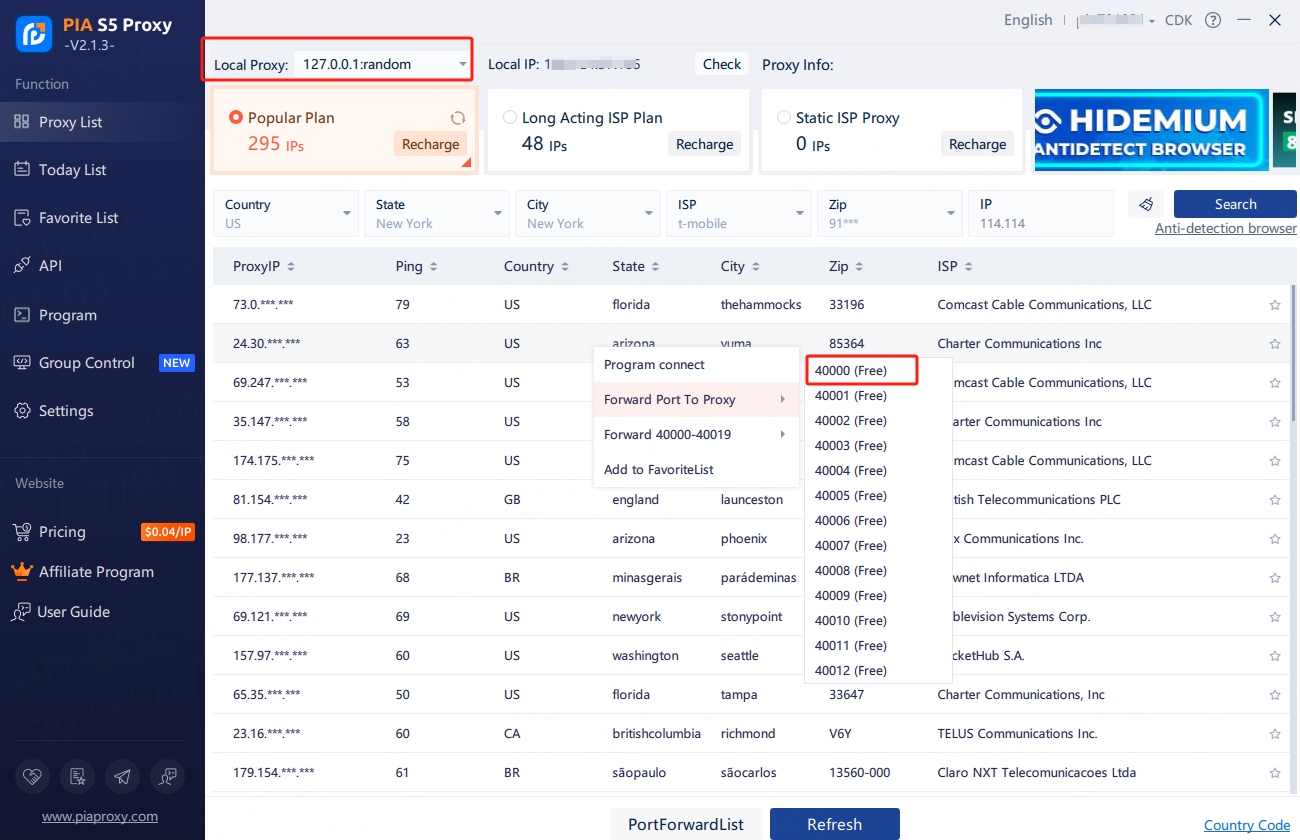The image size is (1300, 840).
Task: Star the 69.121 stonypoint row
Action: pyautogui.click(x=1275, y=617)
